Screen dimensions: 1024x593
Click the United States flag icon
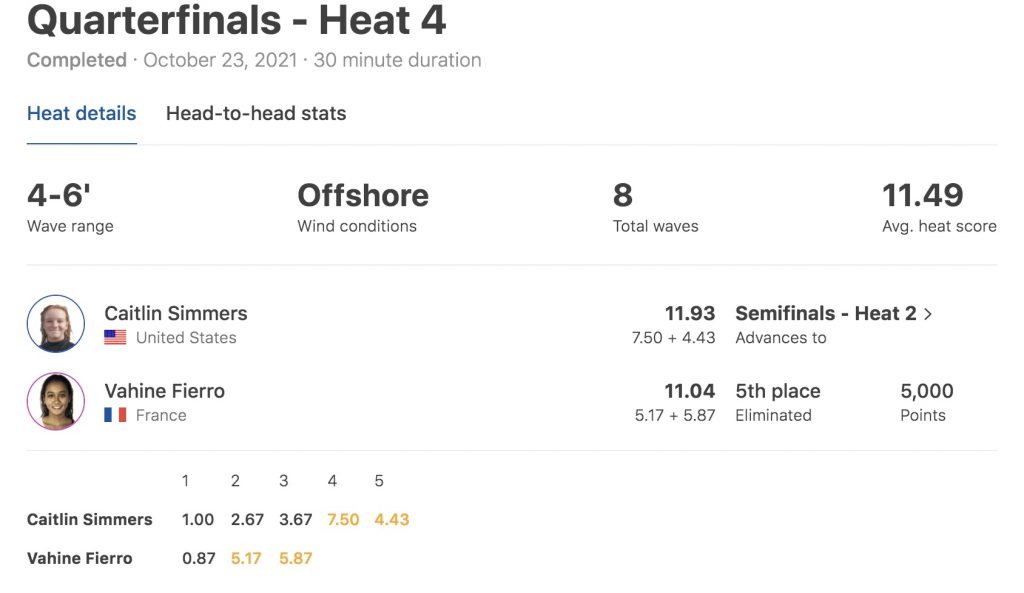(115, 338)
